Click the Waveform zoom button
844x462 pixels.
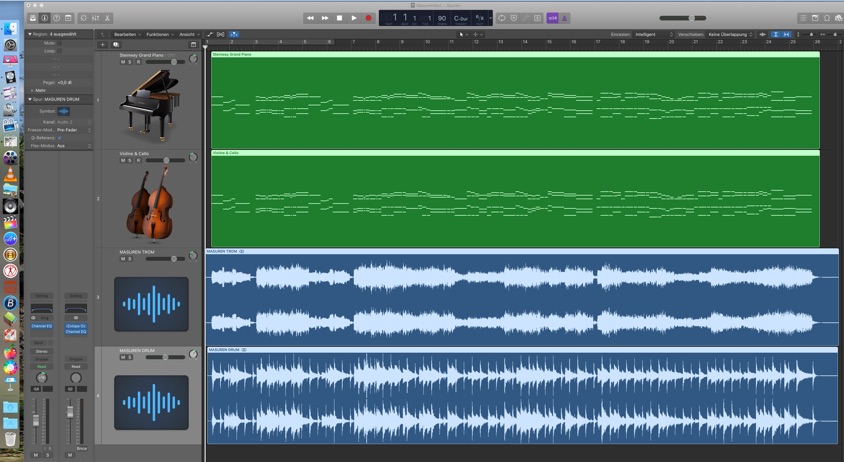pos(763,34)
